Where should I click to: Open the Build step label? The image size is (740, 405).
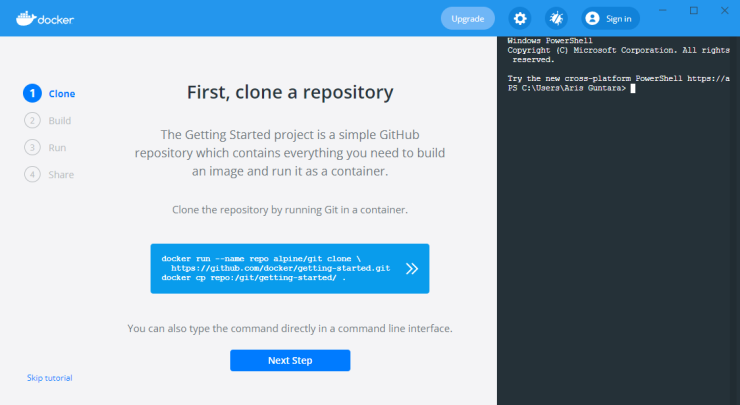(x=59, y=120)
